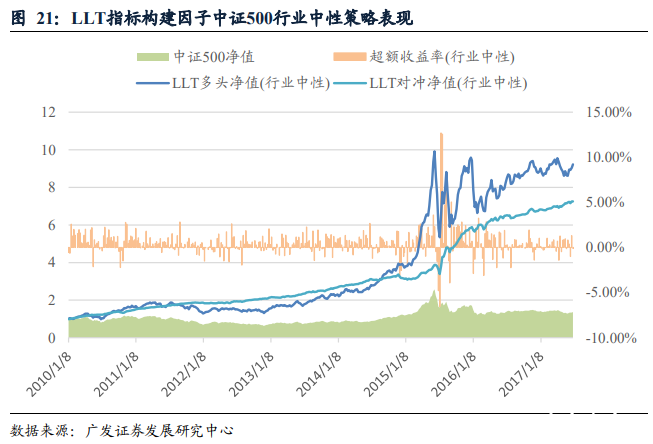The image size is (653, 444).
Task: Click right axis value '5.00%'
Action: [605, 202]
